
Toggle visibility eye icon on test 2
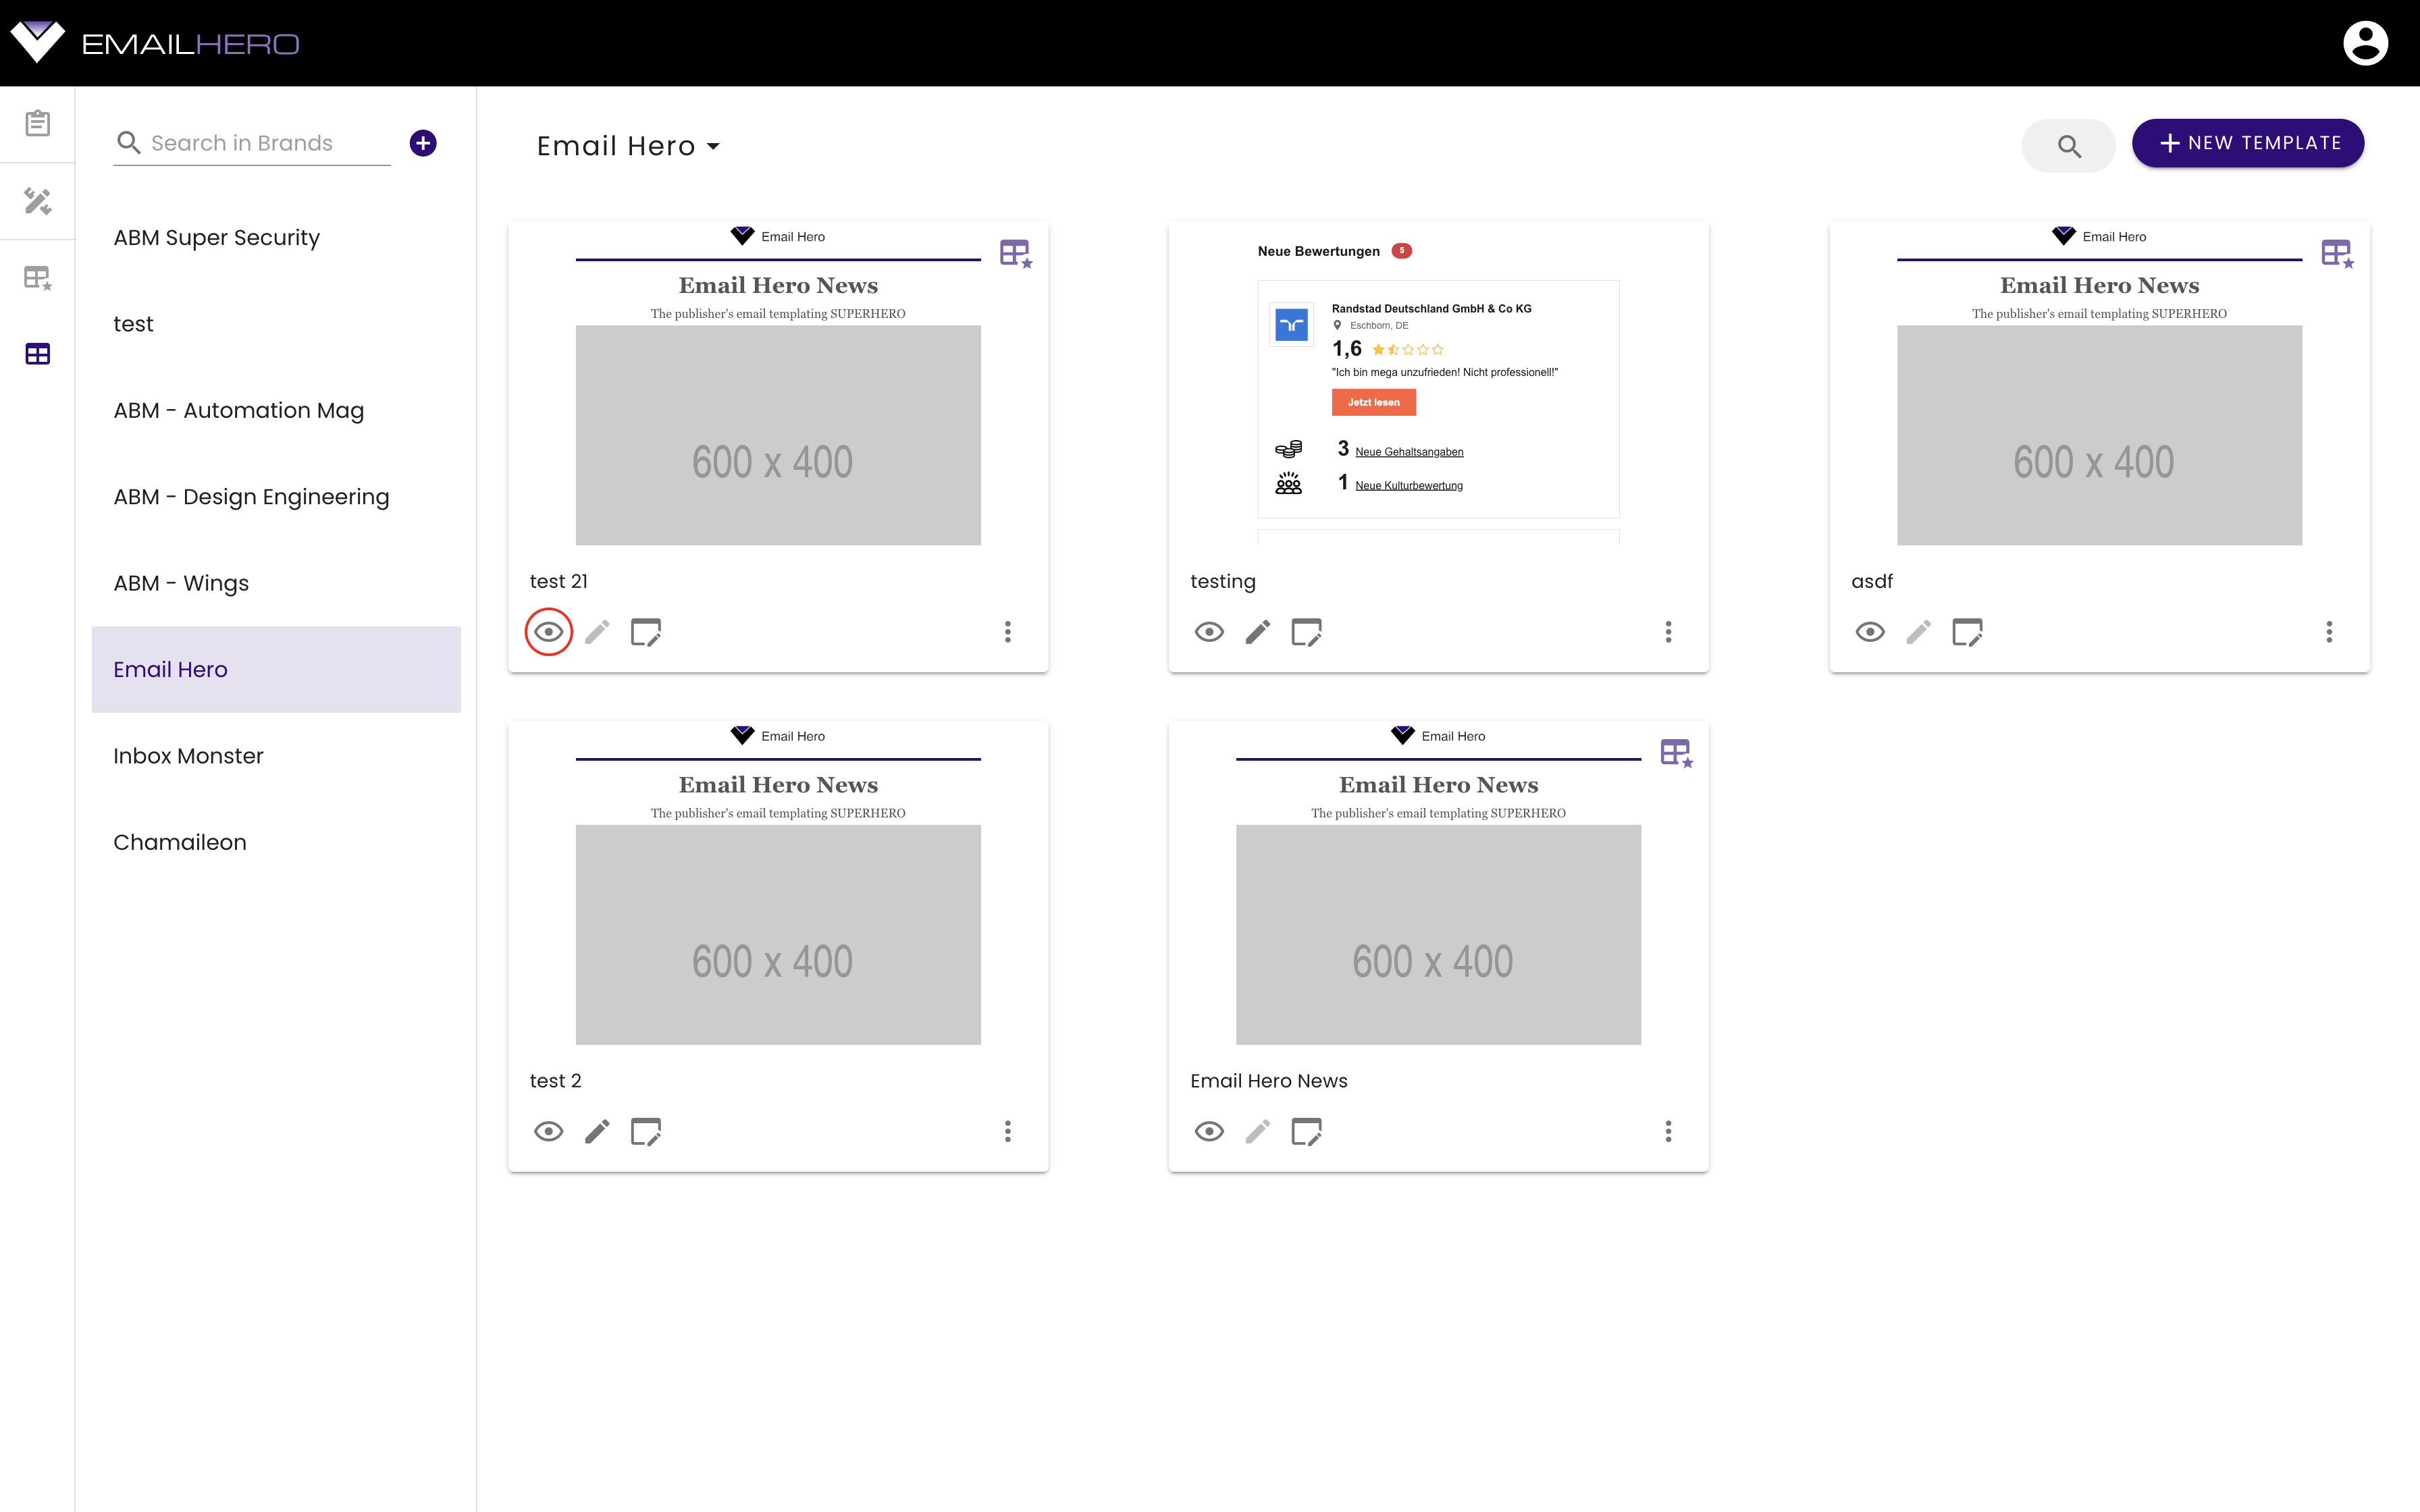pyautogui.click(x=549, y=1132)
